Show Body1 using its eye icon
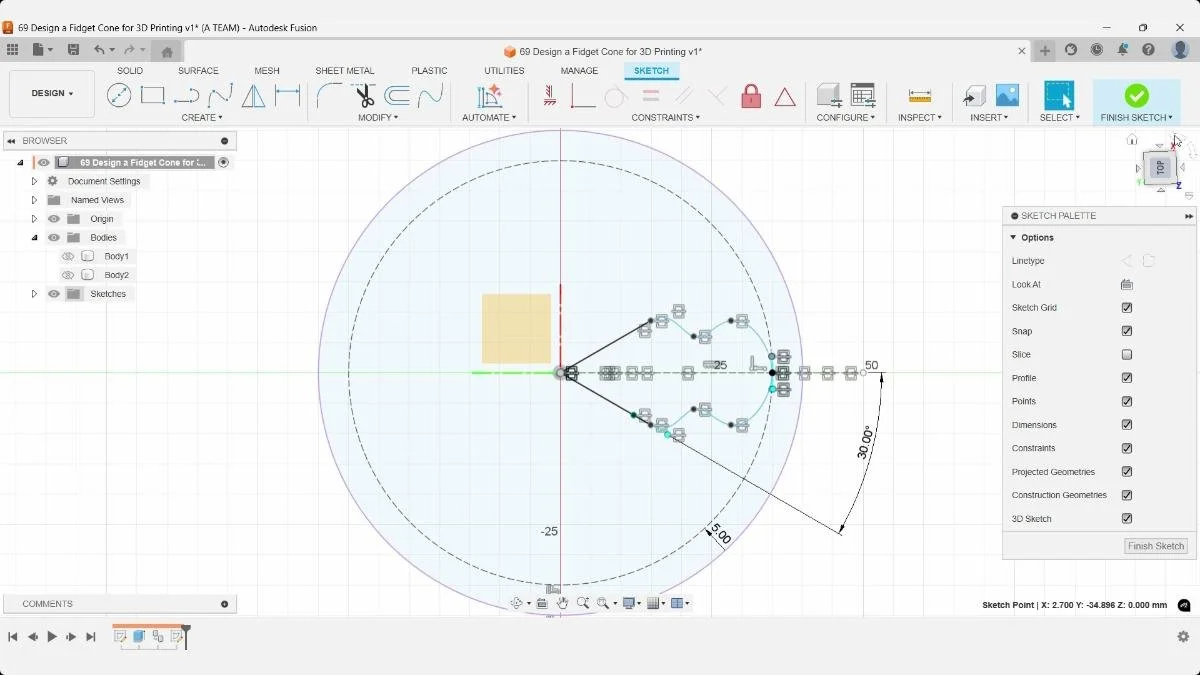Viewport: 1200px width, 675px height. click(x=68, y=256)
